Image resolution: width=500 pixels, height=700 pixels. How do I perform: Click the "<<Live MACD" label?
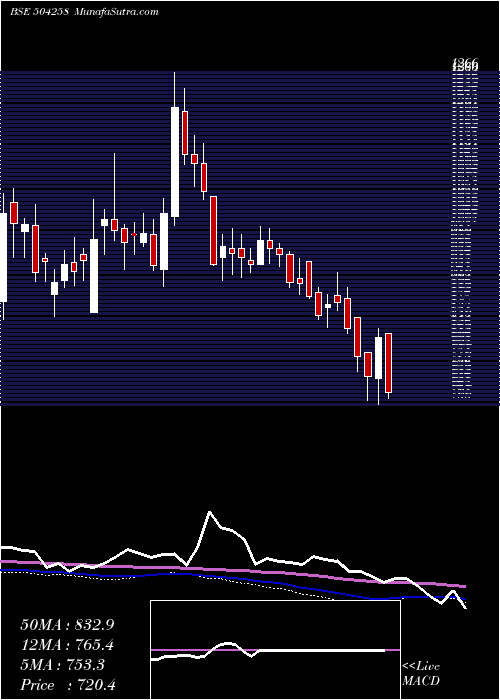[421, 673]
